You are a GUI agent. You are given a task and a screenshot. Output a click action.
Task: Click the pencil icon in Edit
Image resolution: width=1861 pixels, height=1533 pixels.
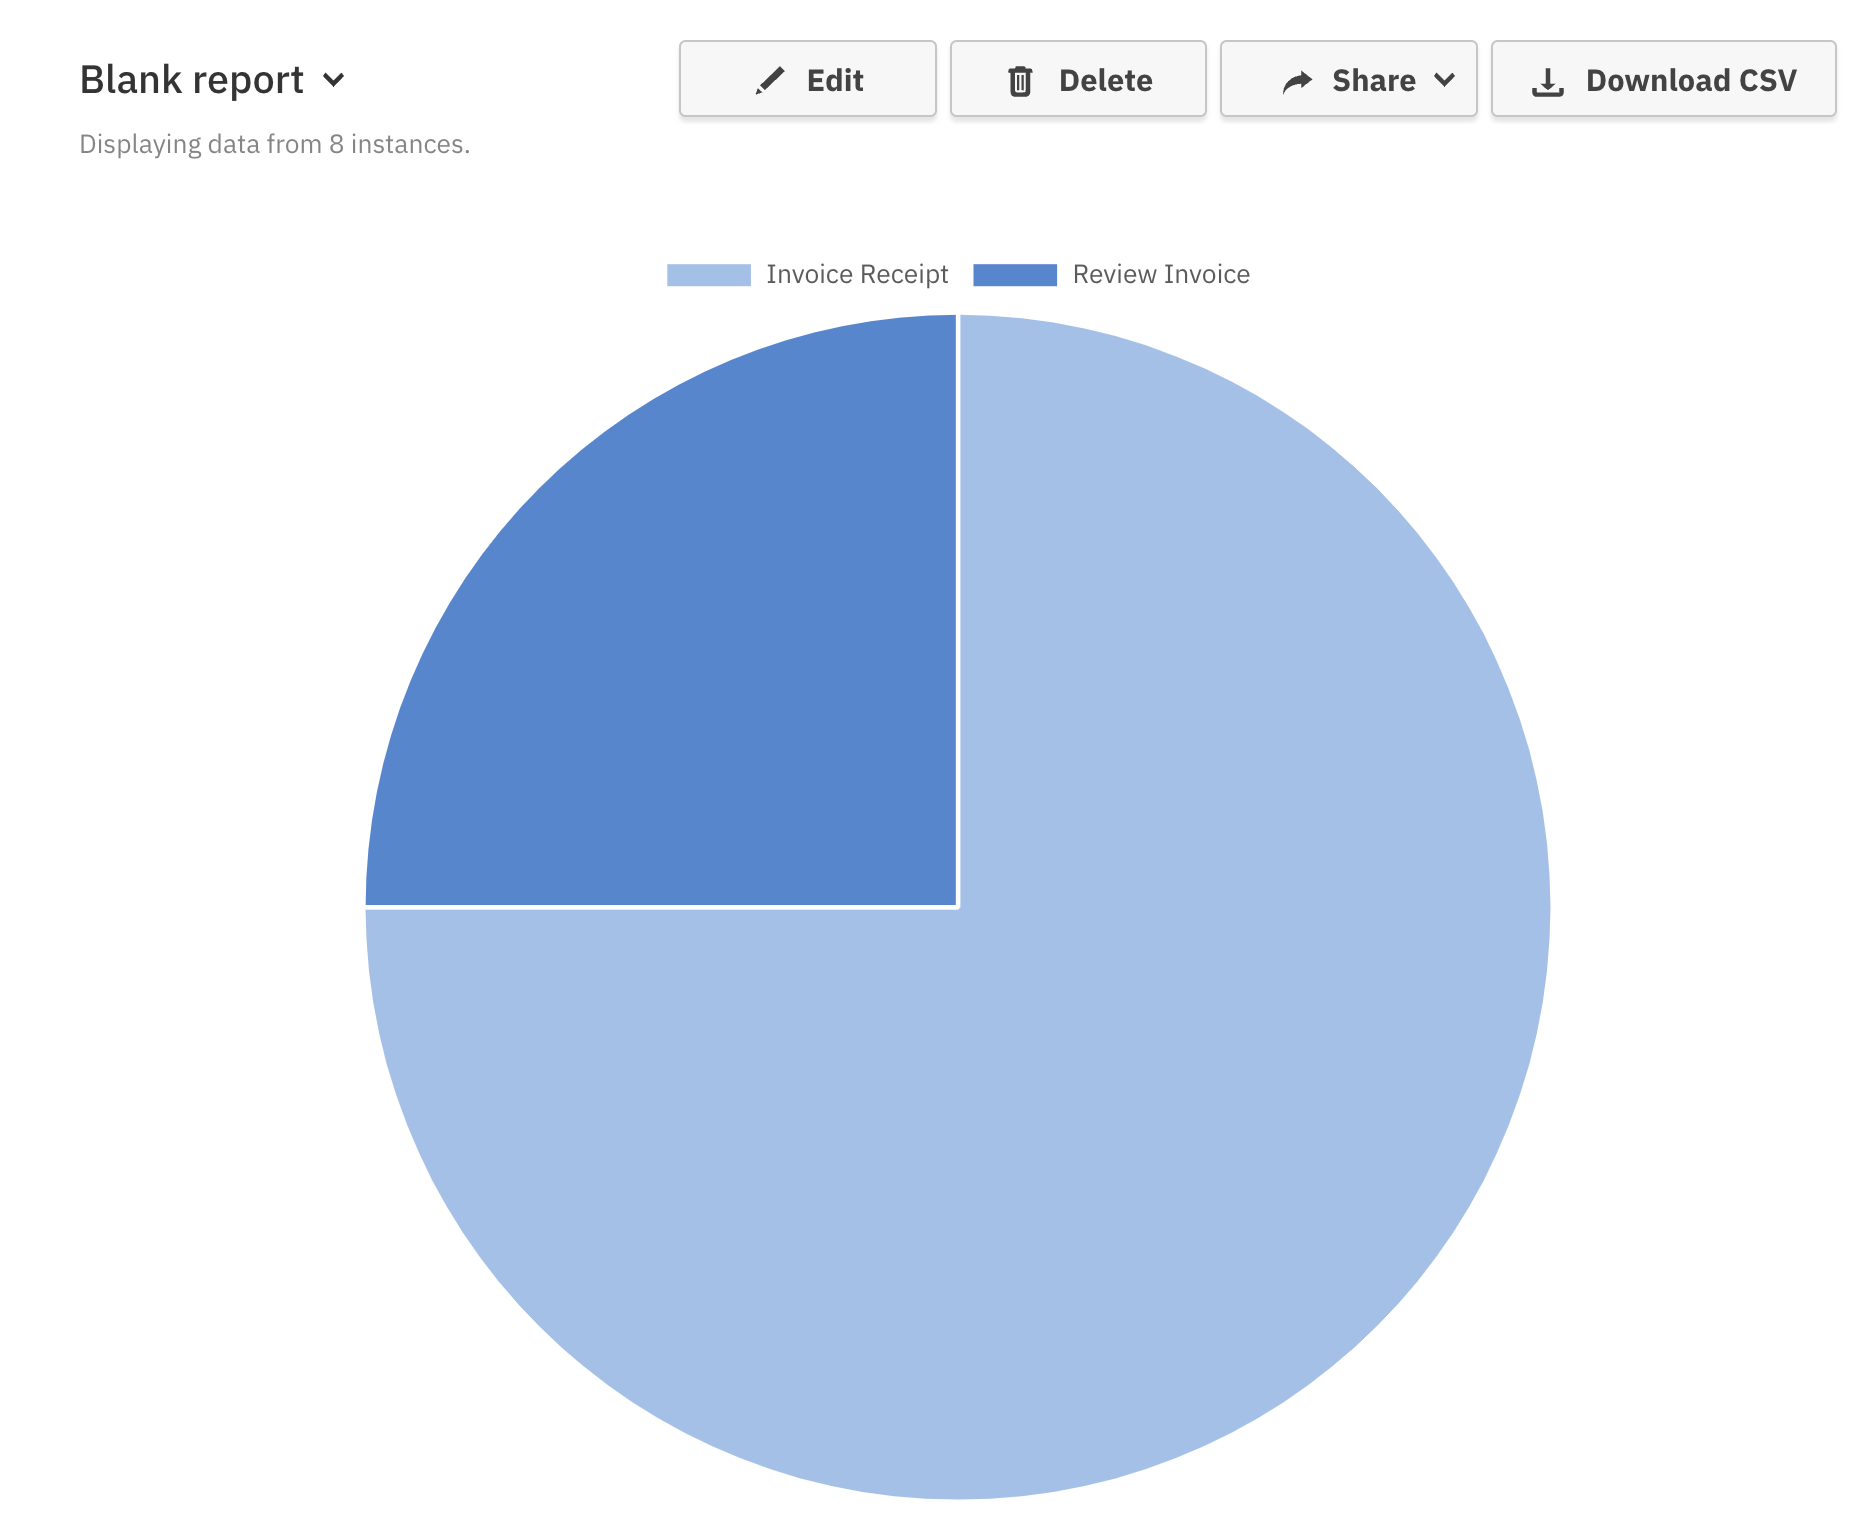(x=769, y=81)
